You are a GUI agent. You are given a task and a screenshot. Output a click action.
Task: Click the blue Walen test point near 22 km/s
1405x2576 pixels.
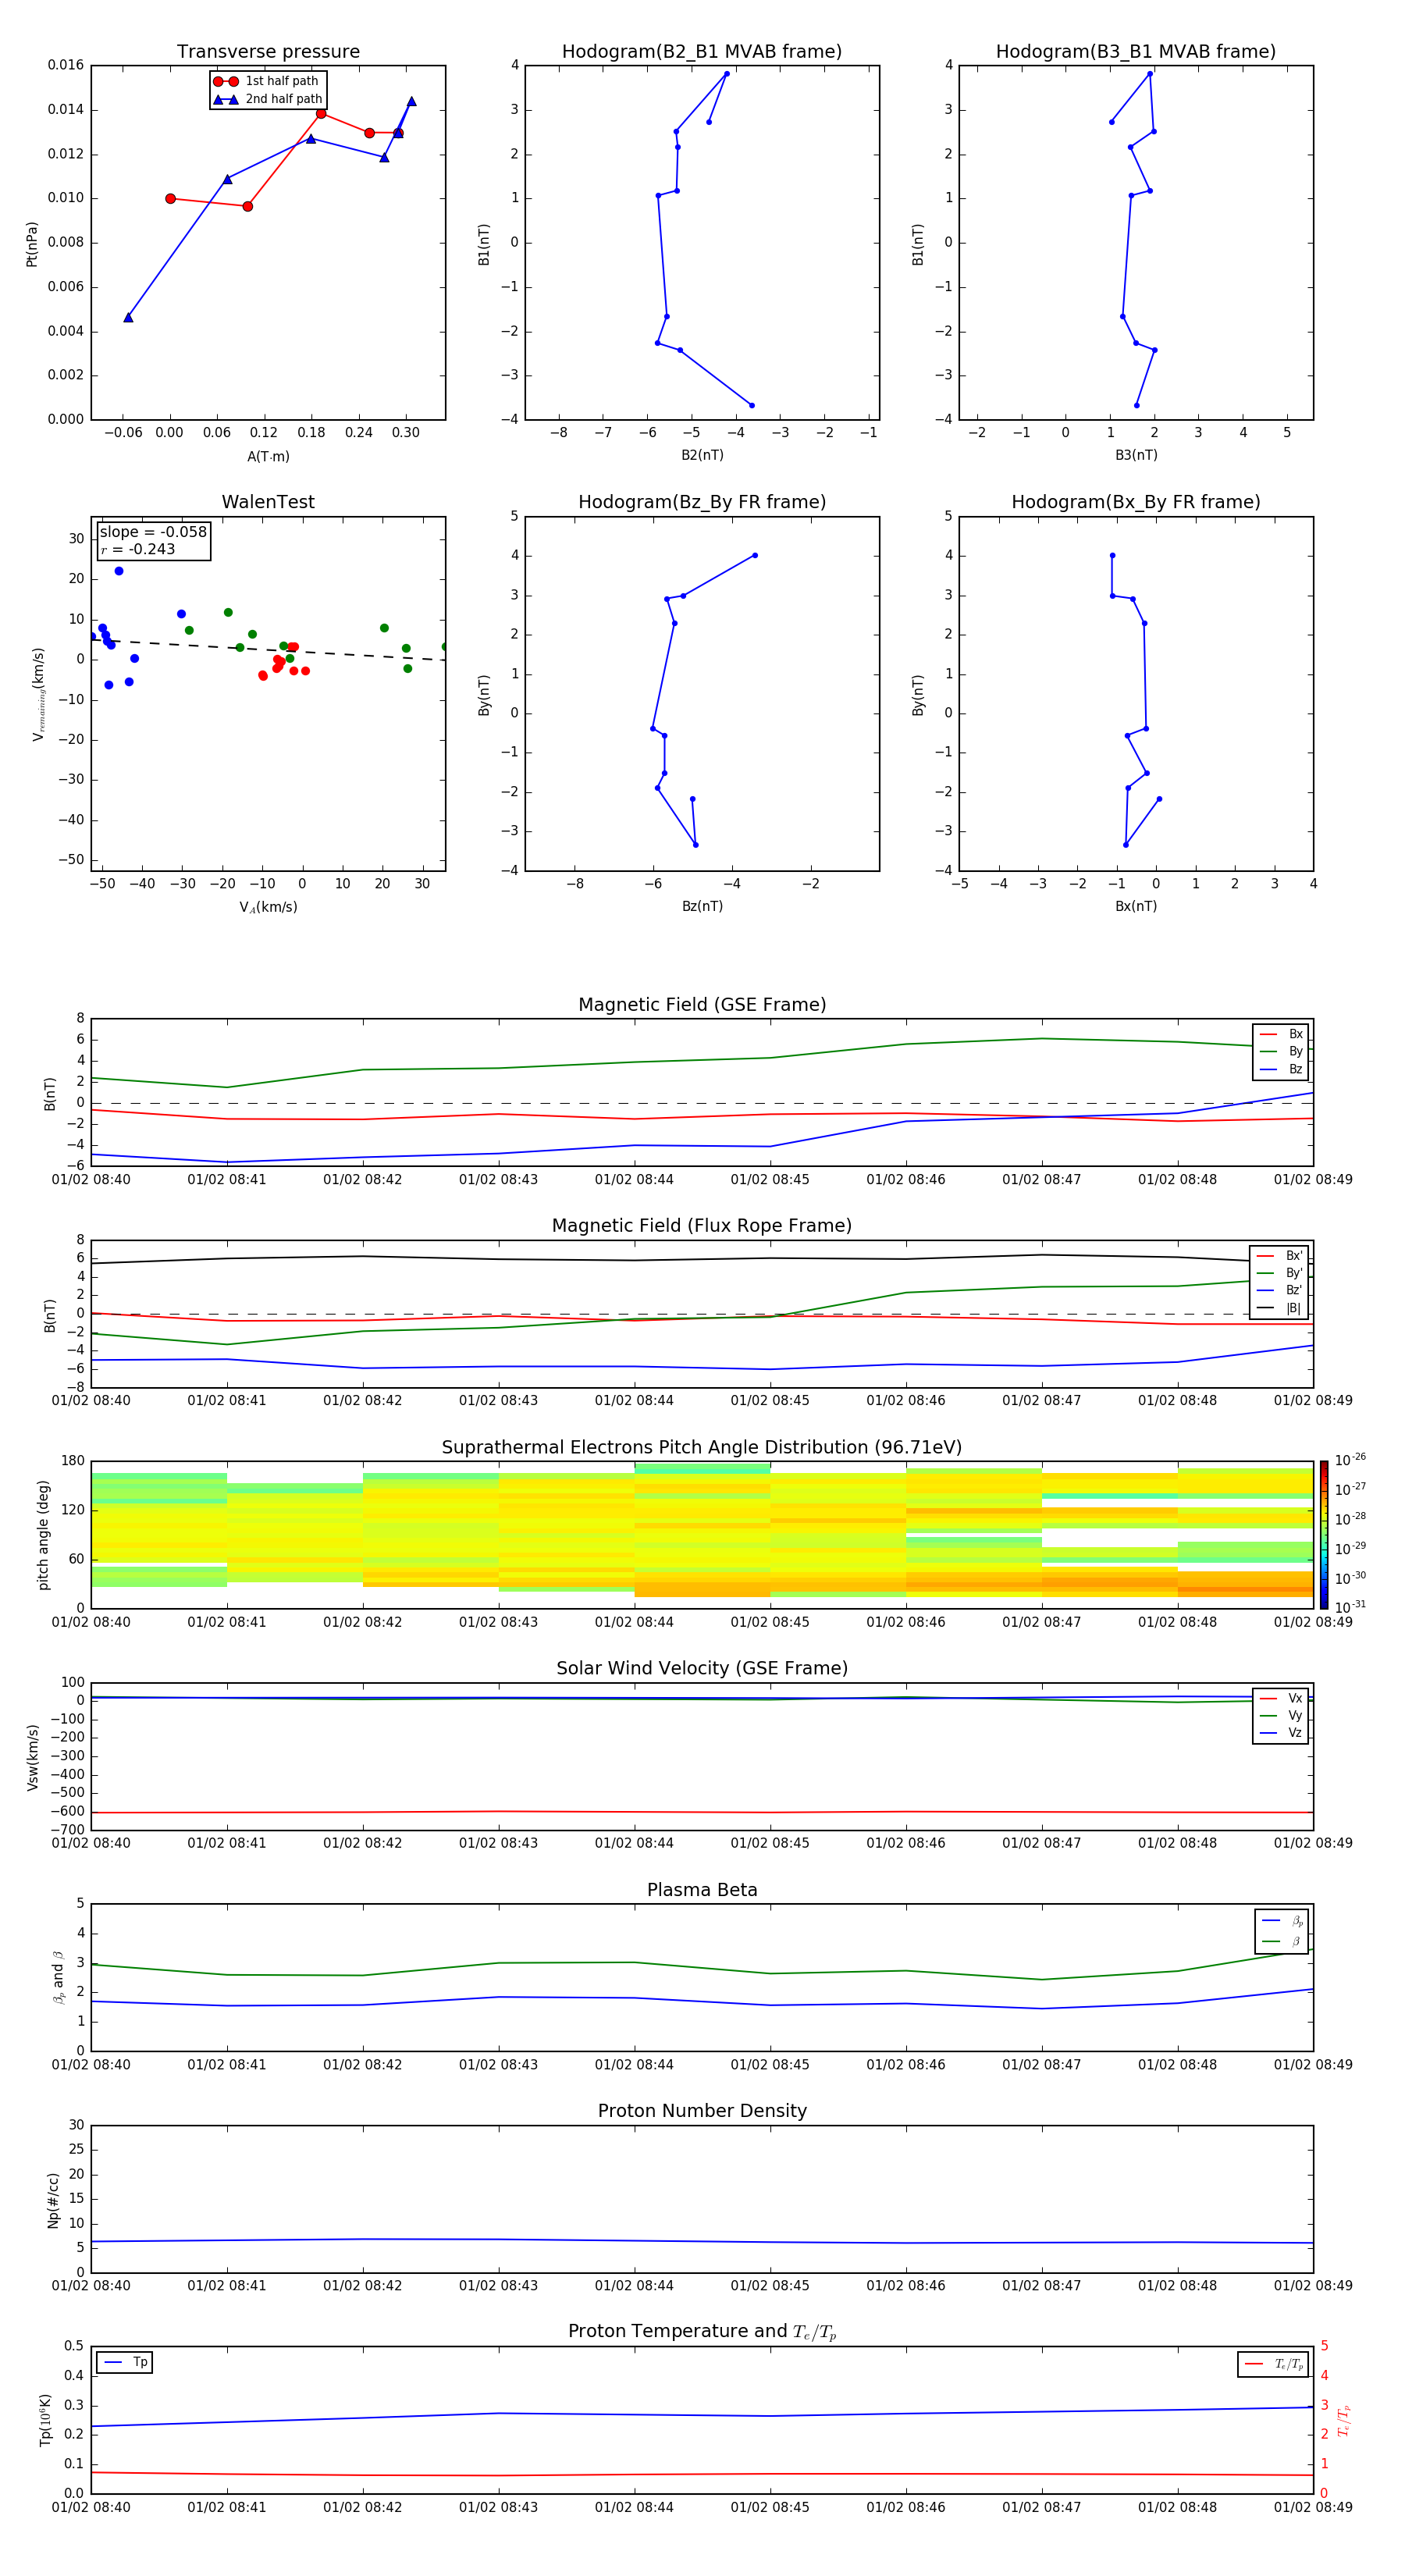(x=119, y=571)
